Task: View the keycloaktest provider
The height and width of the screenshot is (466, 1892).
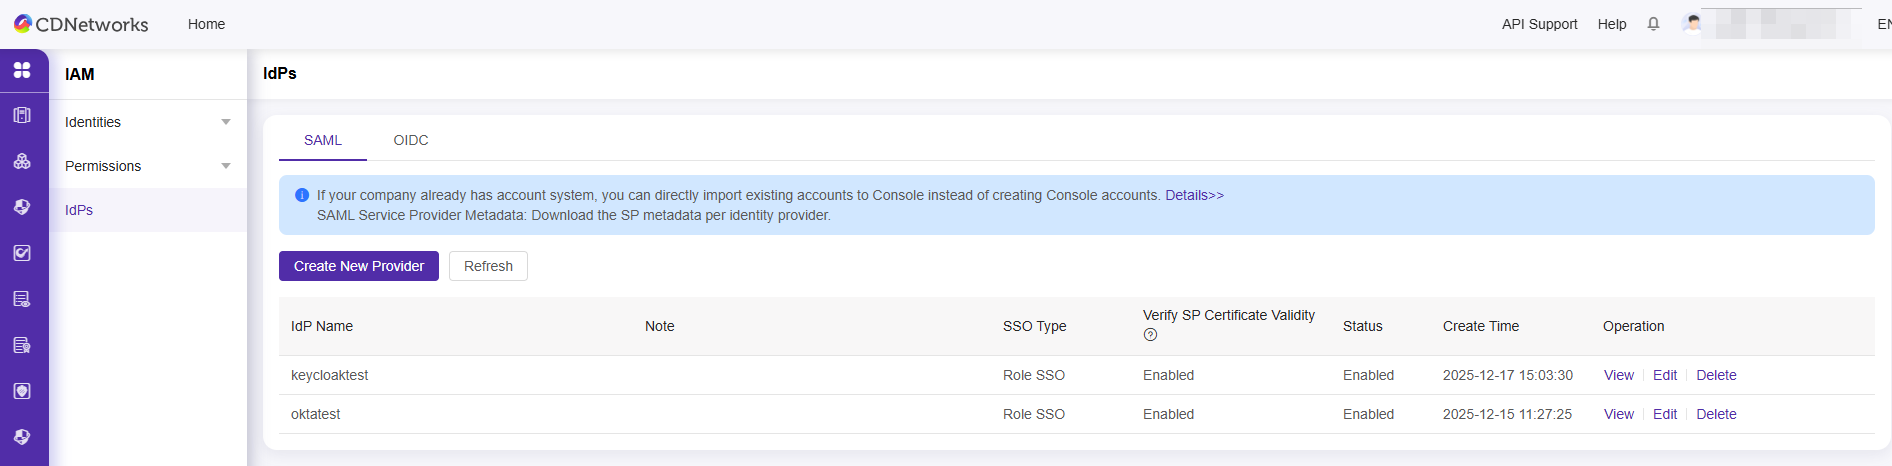Action: point(1619,375)
